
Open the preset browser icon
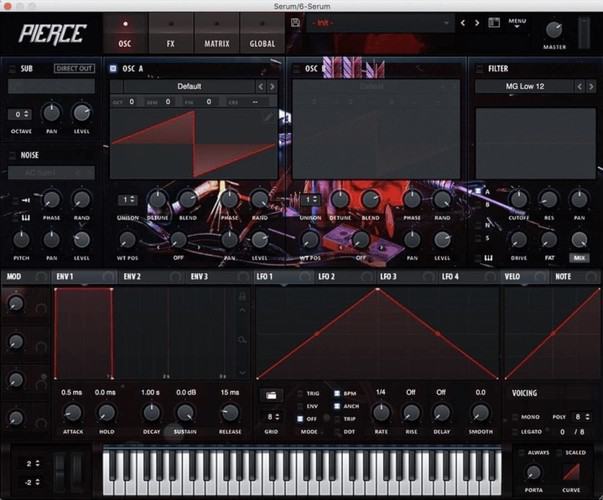tap(494, 23)
